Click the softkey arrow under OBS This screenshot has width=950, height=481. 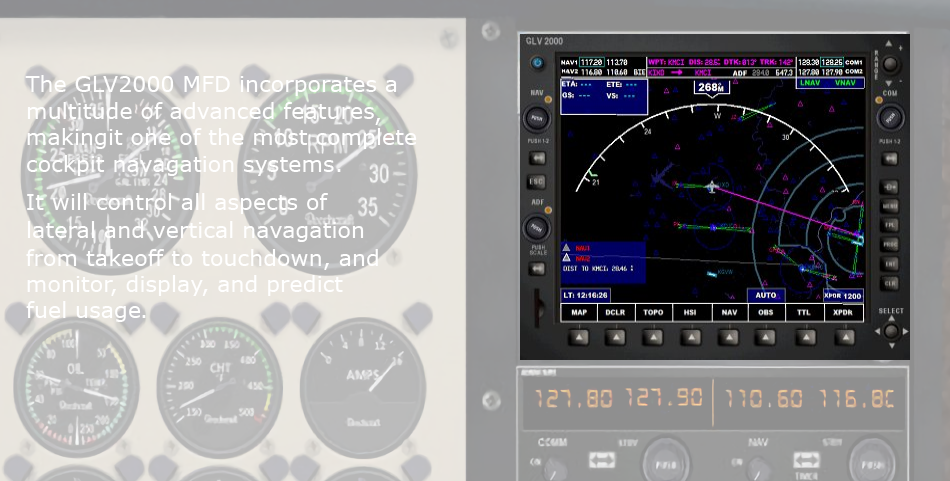point(766,337)
